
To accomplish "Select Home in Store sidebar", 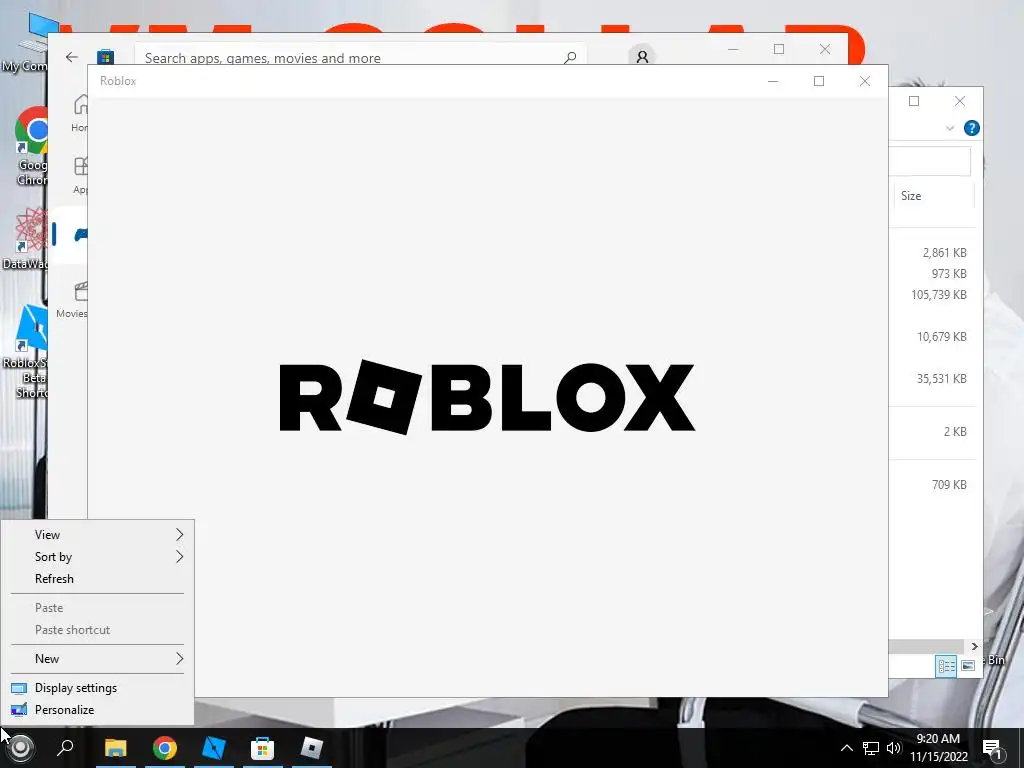I will click(x=80, y=112).
